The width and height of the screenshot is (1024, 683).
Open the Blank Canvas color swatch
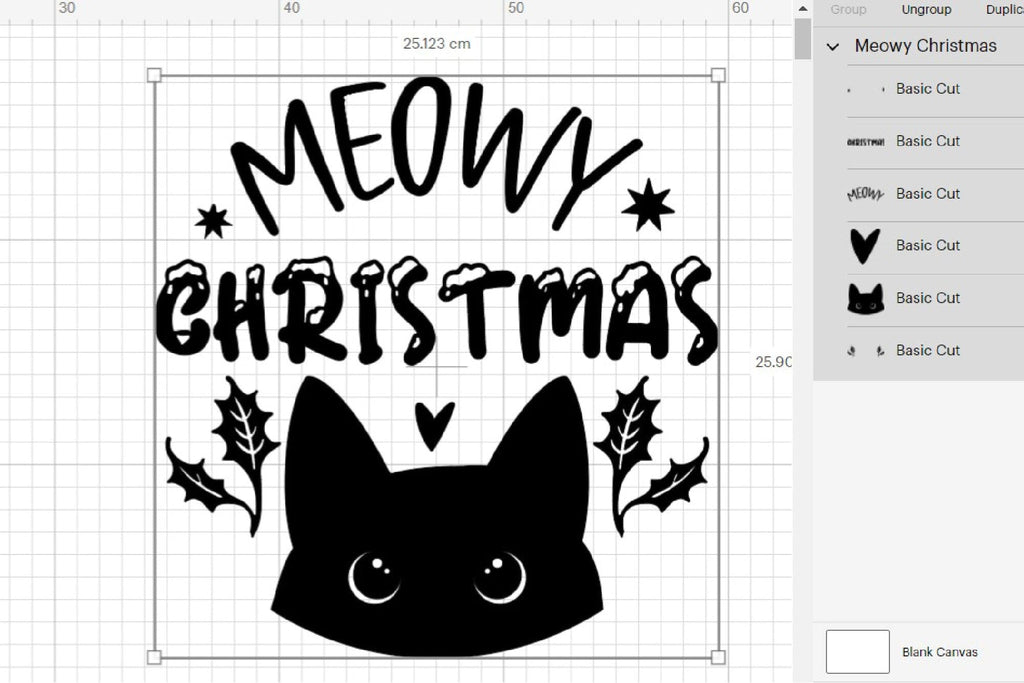coord(857,652)
